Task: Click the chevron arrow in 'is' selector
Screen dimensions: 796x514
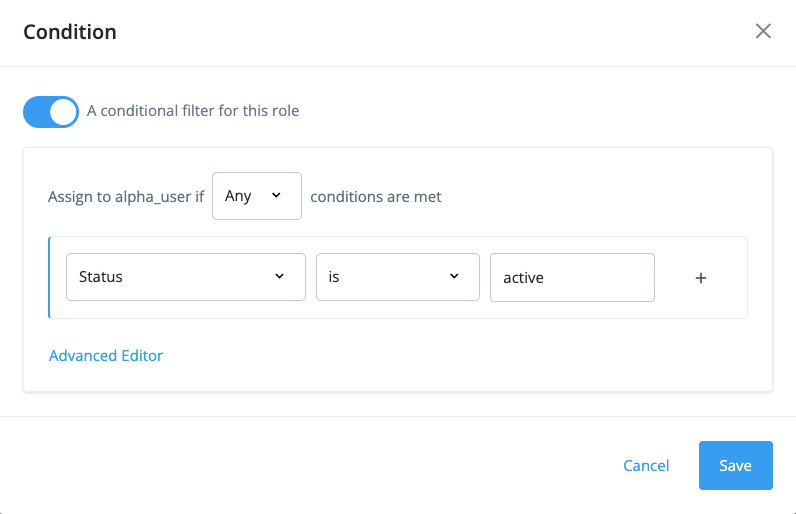Action: coord(453,277)
